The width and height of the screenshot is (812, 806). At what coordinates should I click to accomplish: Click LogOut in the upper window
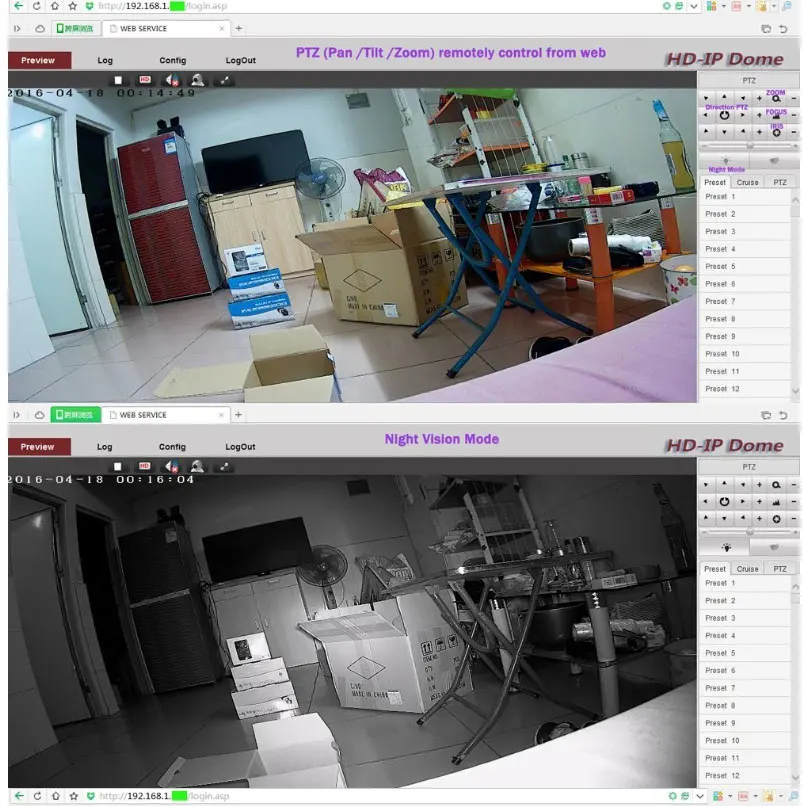tap(241, 60)
